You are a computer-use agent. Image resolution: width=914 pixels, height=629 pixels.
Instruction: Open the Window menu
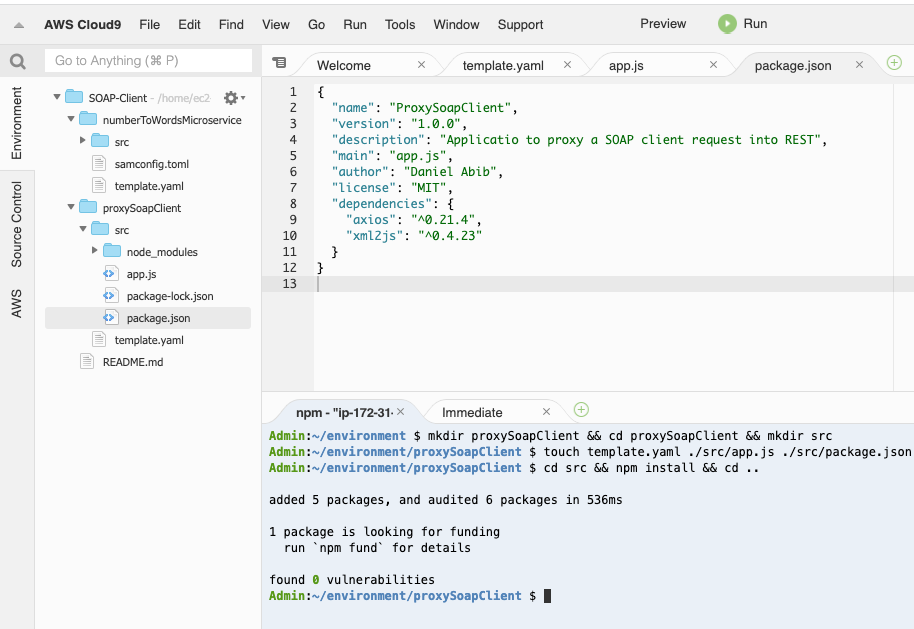[456, 24]
